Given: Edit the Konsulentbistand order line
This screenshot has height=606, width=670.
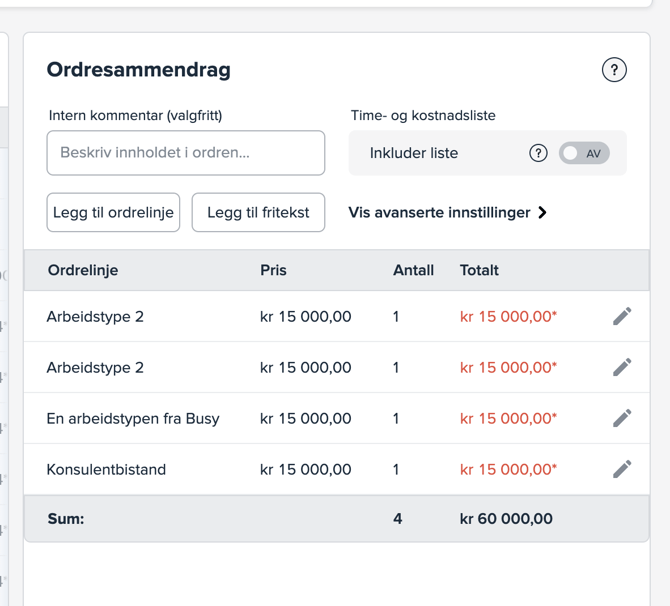Looking at the screenshot, I should pos(622,469).
